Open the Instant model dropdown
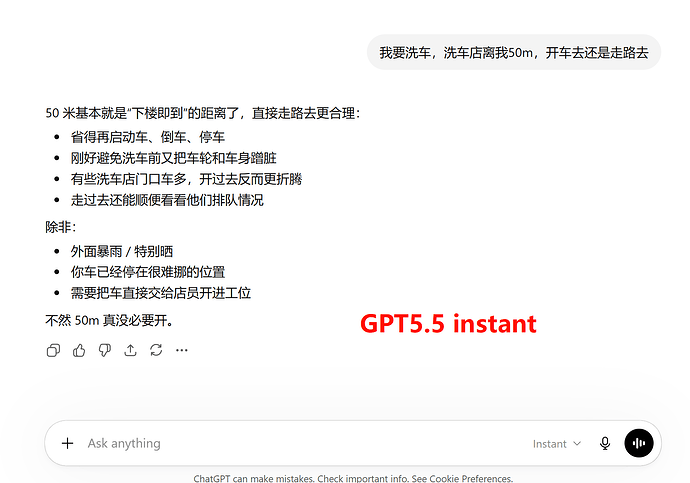 pos(557,444)
